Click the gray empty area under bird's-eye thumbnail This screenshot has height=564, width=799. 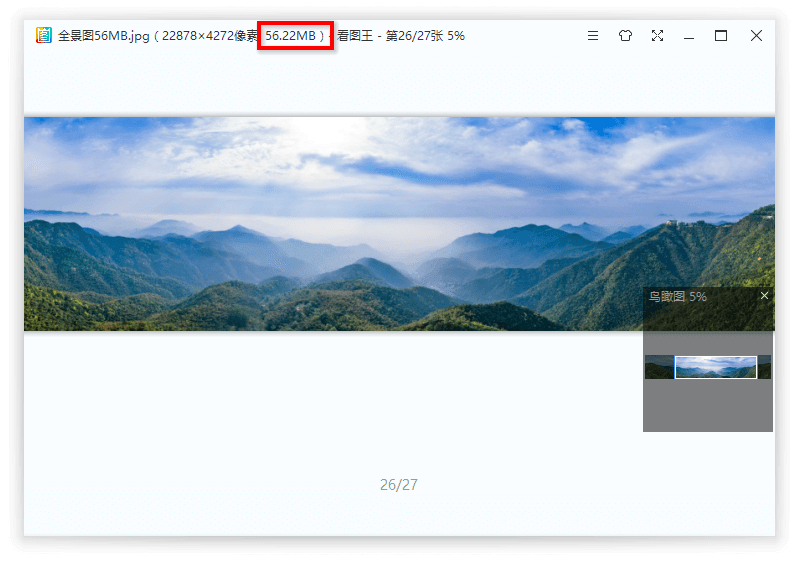[707, 407]
